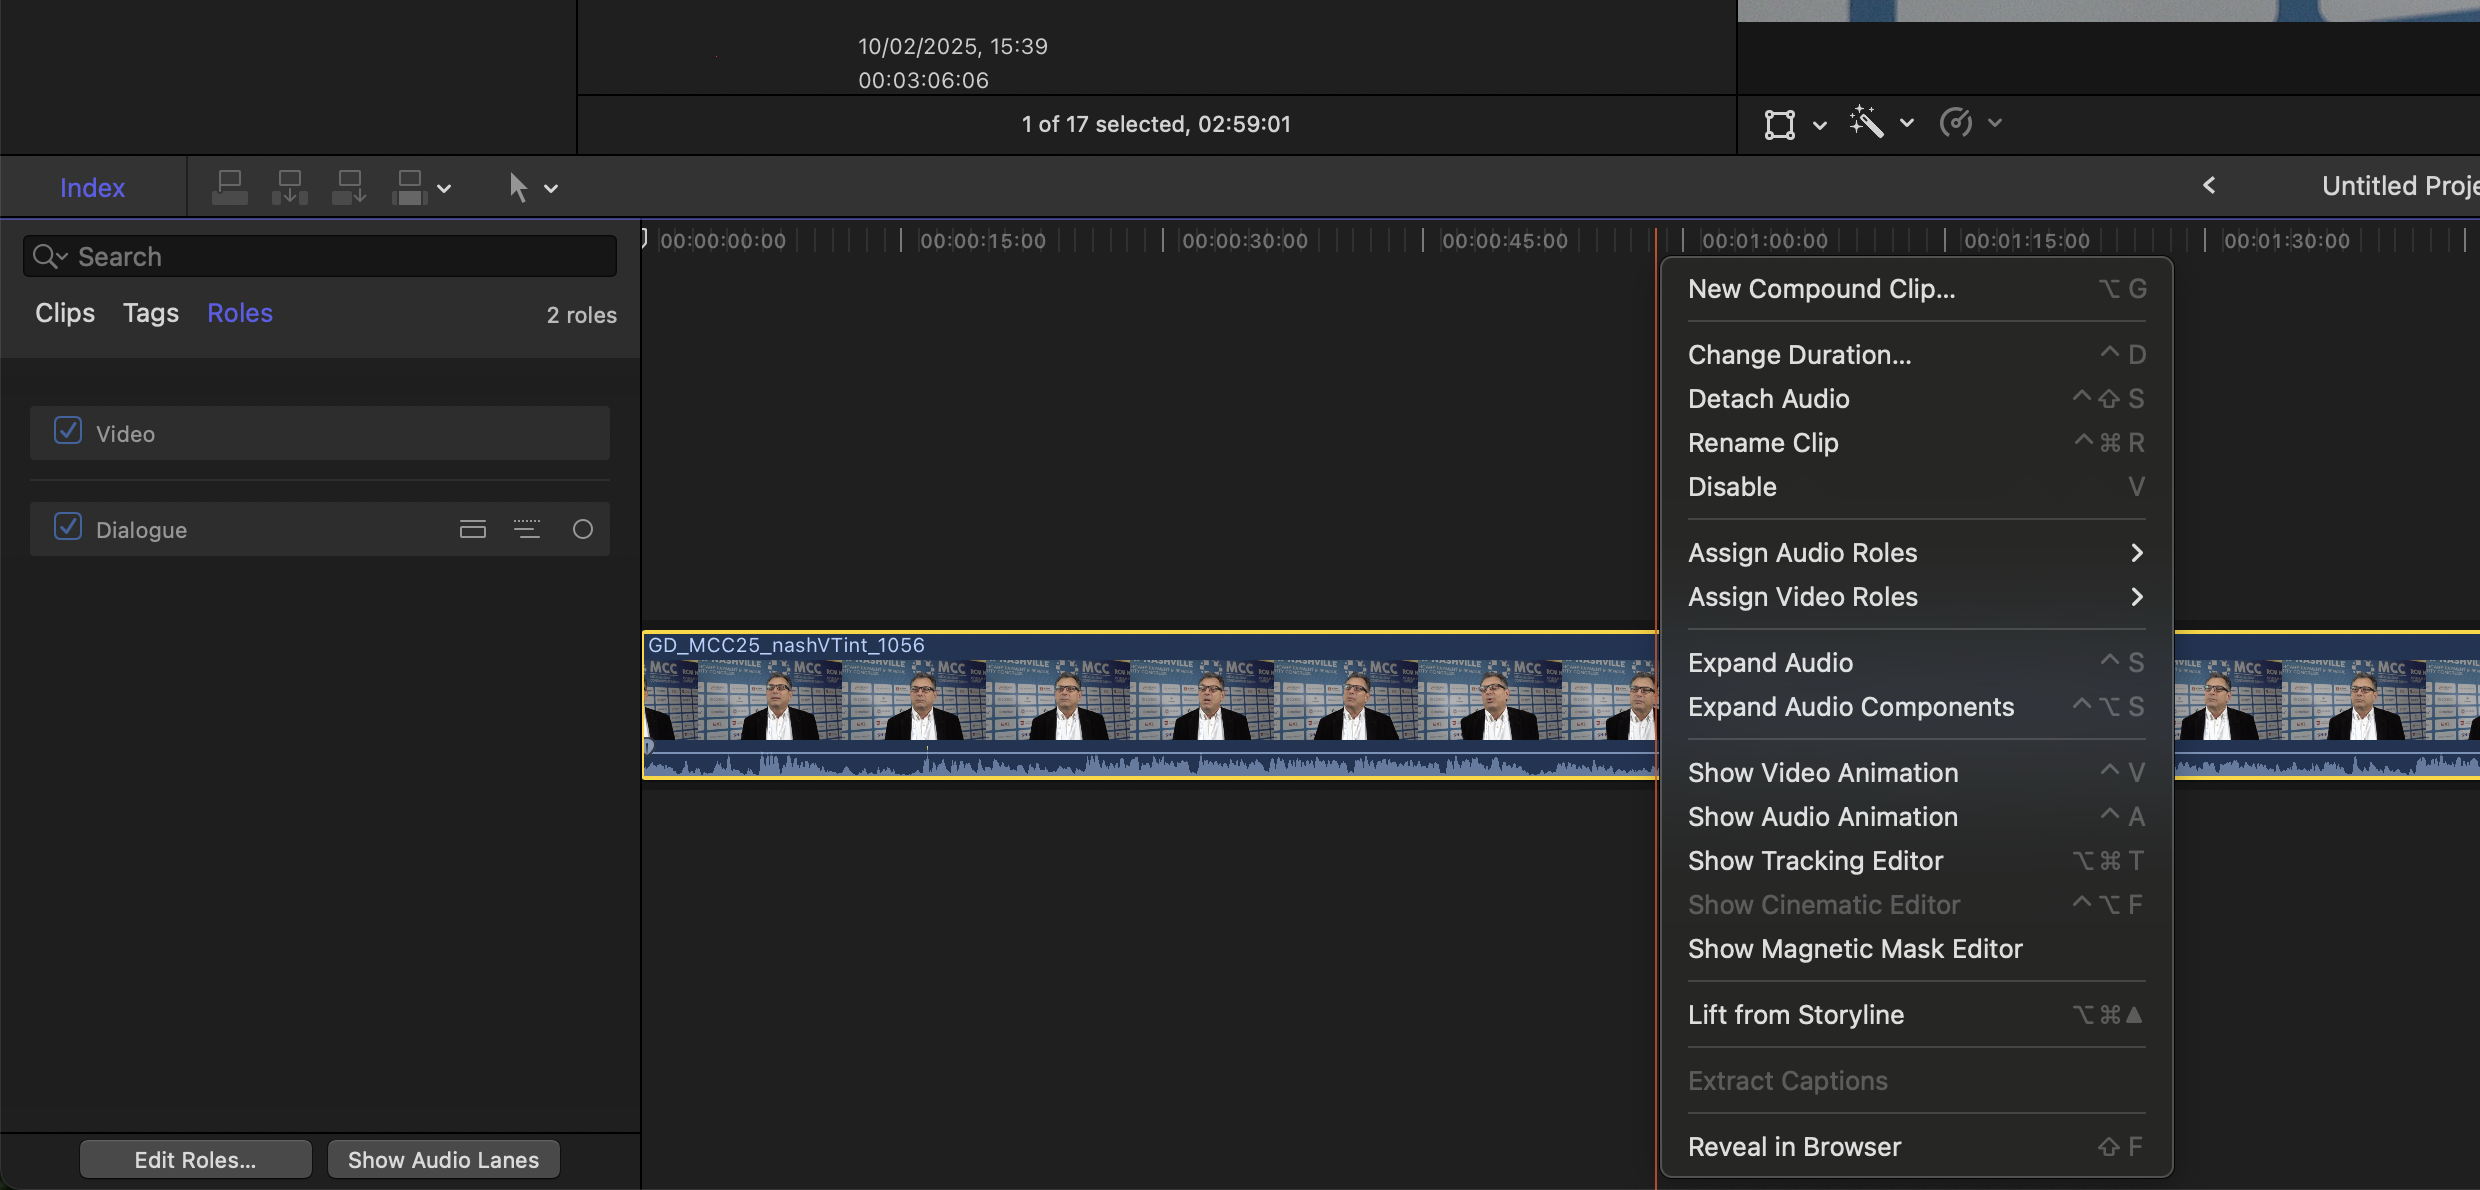Switch to the Tags tab
2480x1190 pixels.
(150, 313)
